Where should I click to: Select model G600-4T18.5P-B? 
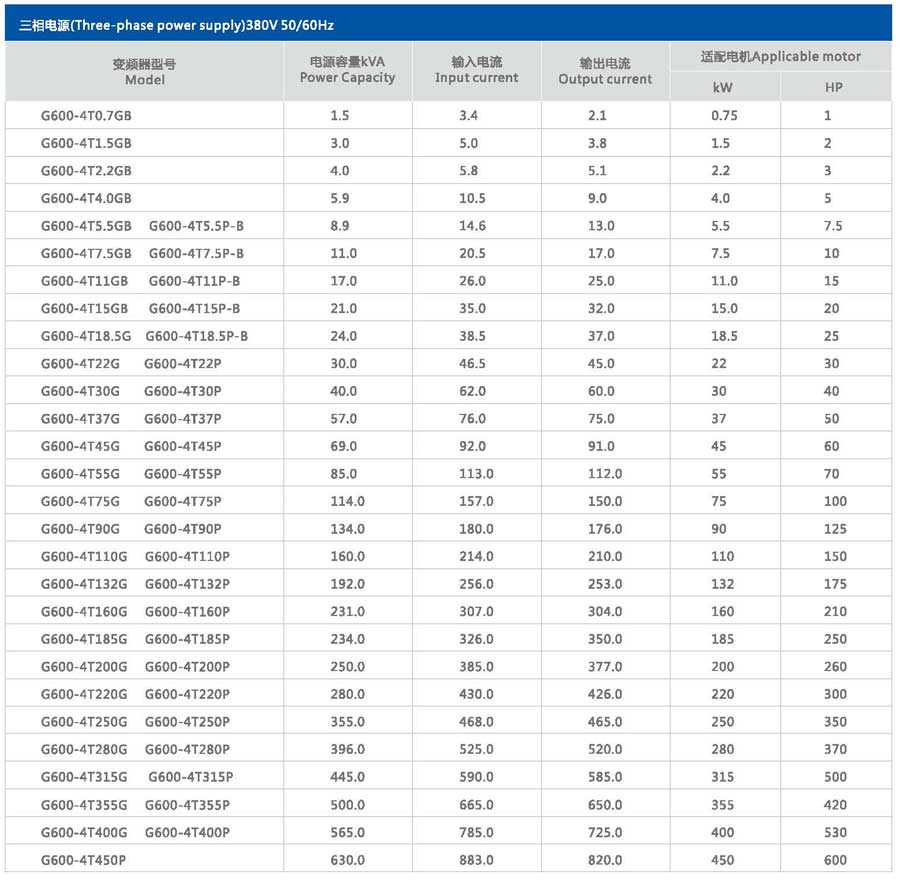pyautogui.click(x=197, y=336)
